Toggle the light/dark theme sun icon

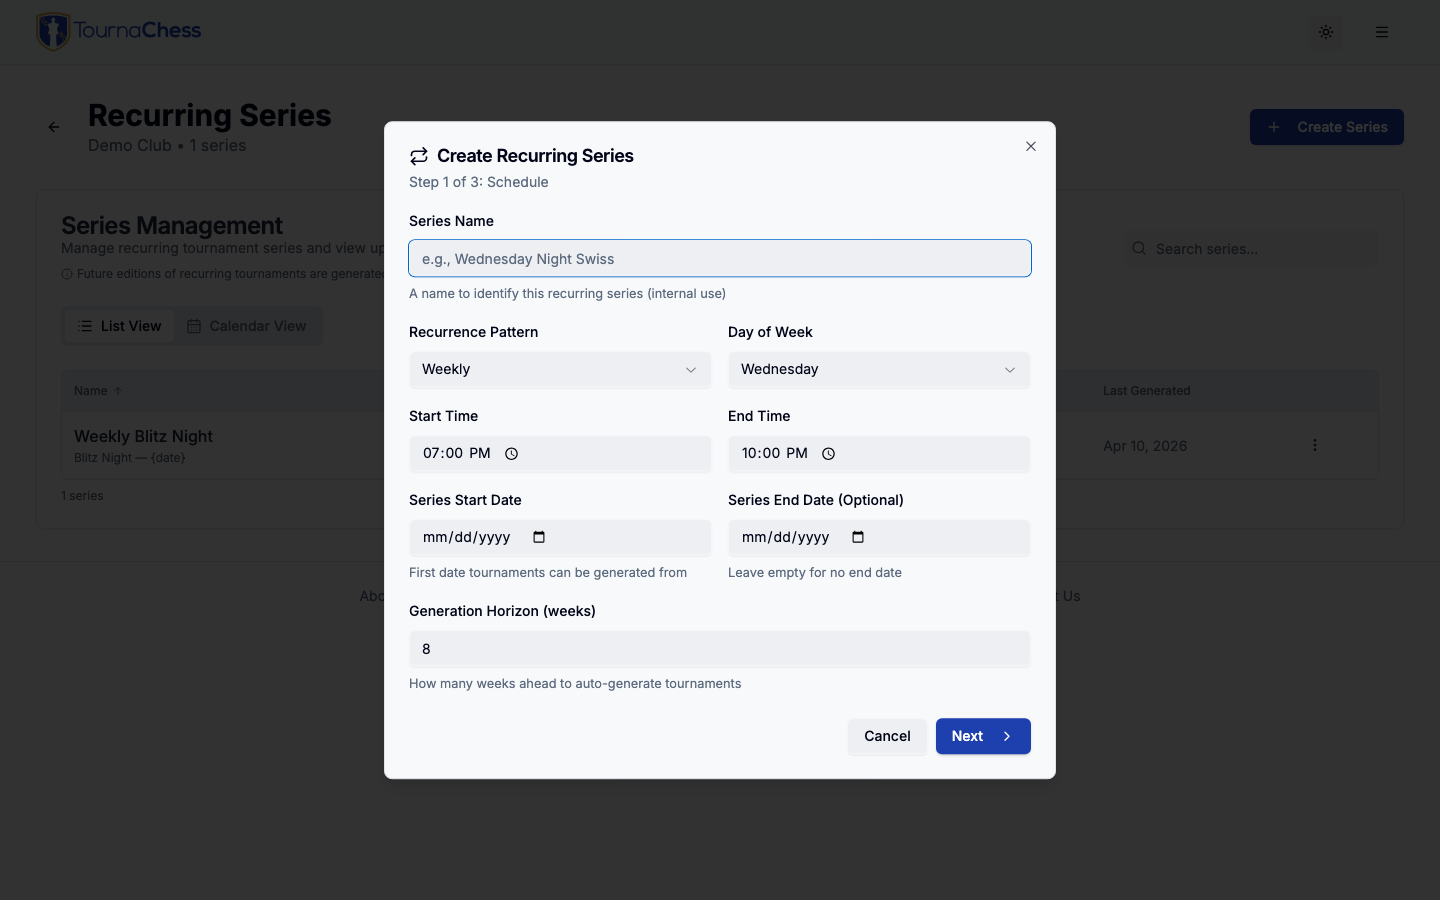coord(1326,32)
